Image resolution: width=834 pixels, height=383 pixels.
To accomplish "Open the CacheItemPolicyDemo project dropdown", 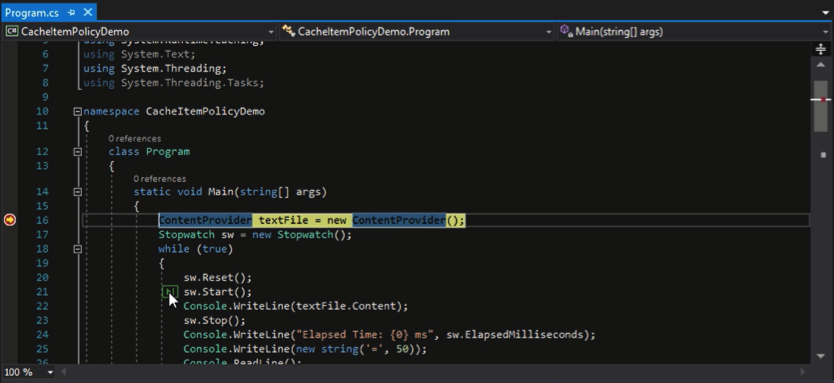I will coord(271,32).
